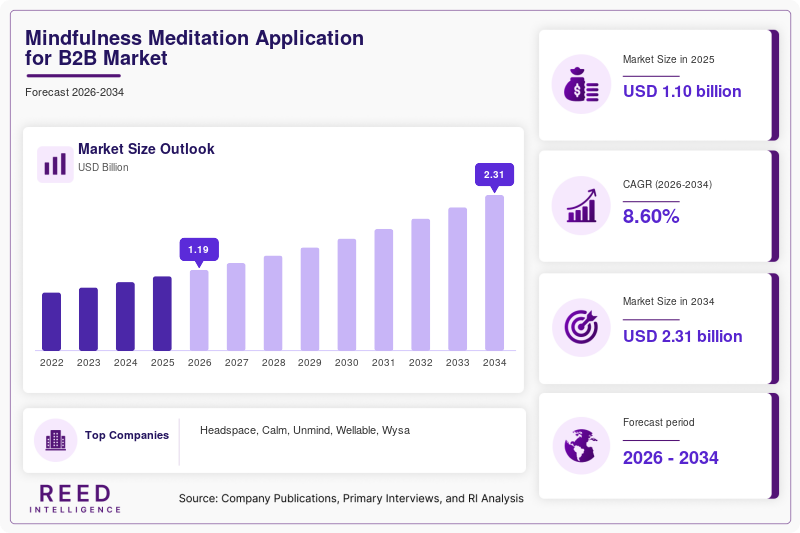The image size is (800, 533).
Task: Select the 2027 bar in the chart
Action: coord(236,307)
